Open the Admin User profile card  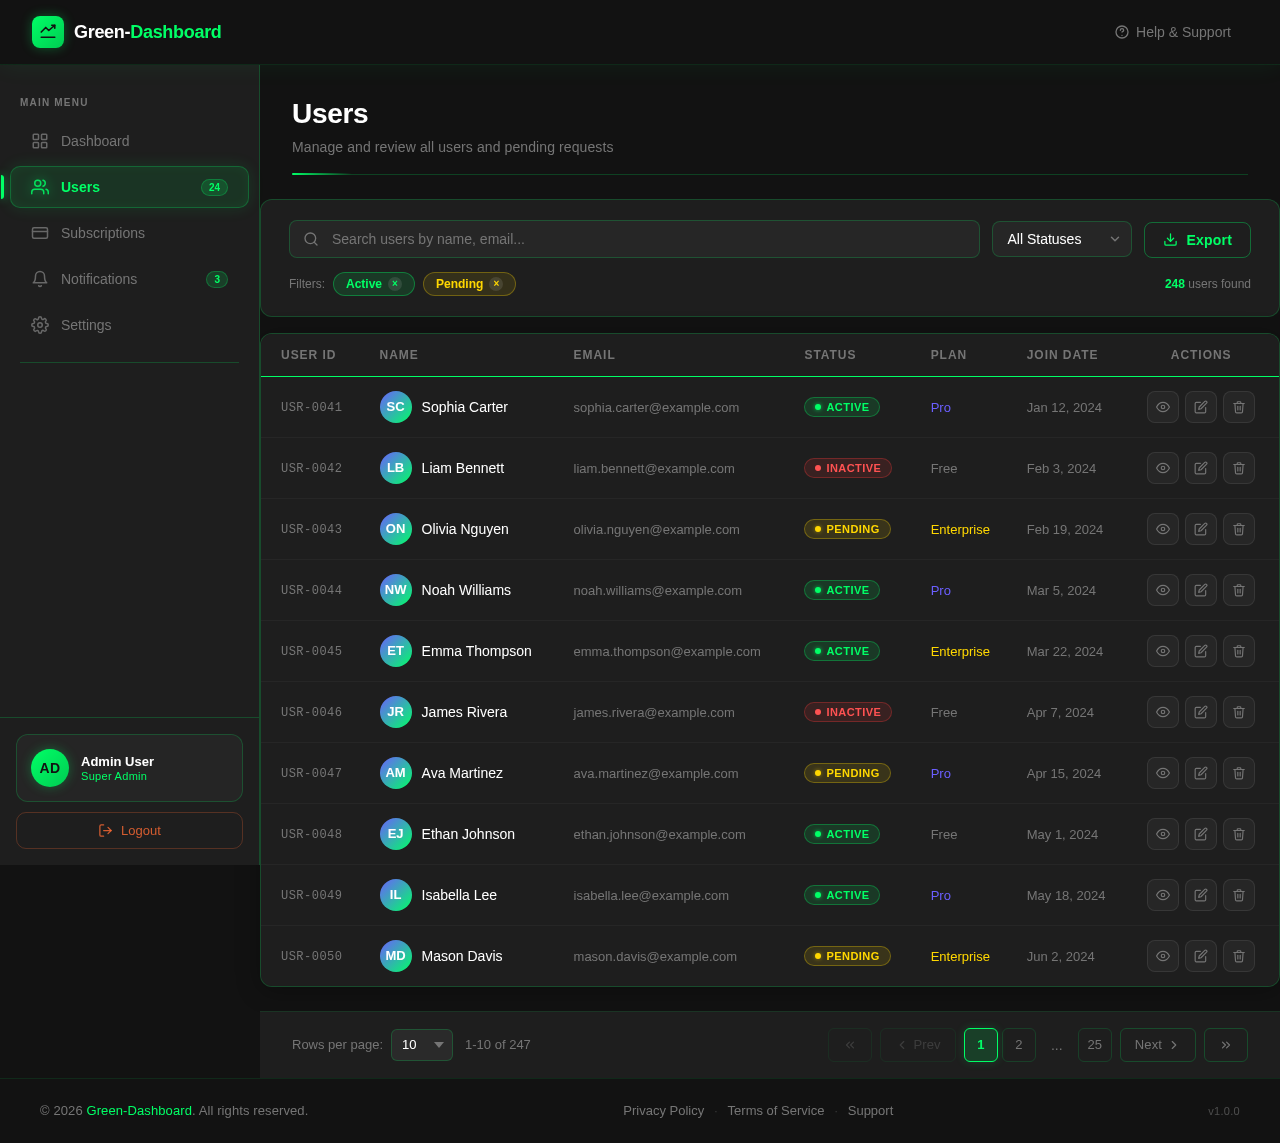pos(129,768)
